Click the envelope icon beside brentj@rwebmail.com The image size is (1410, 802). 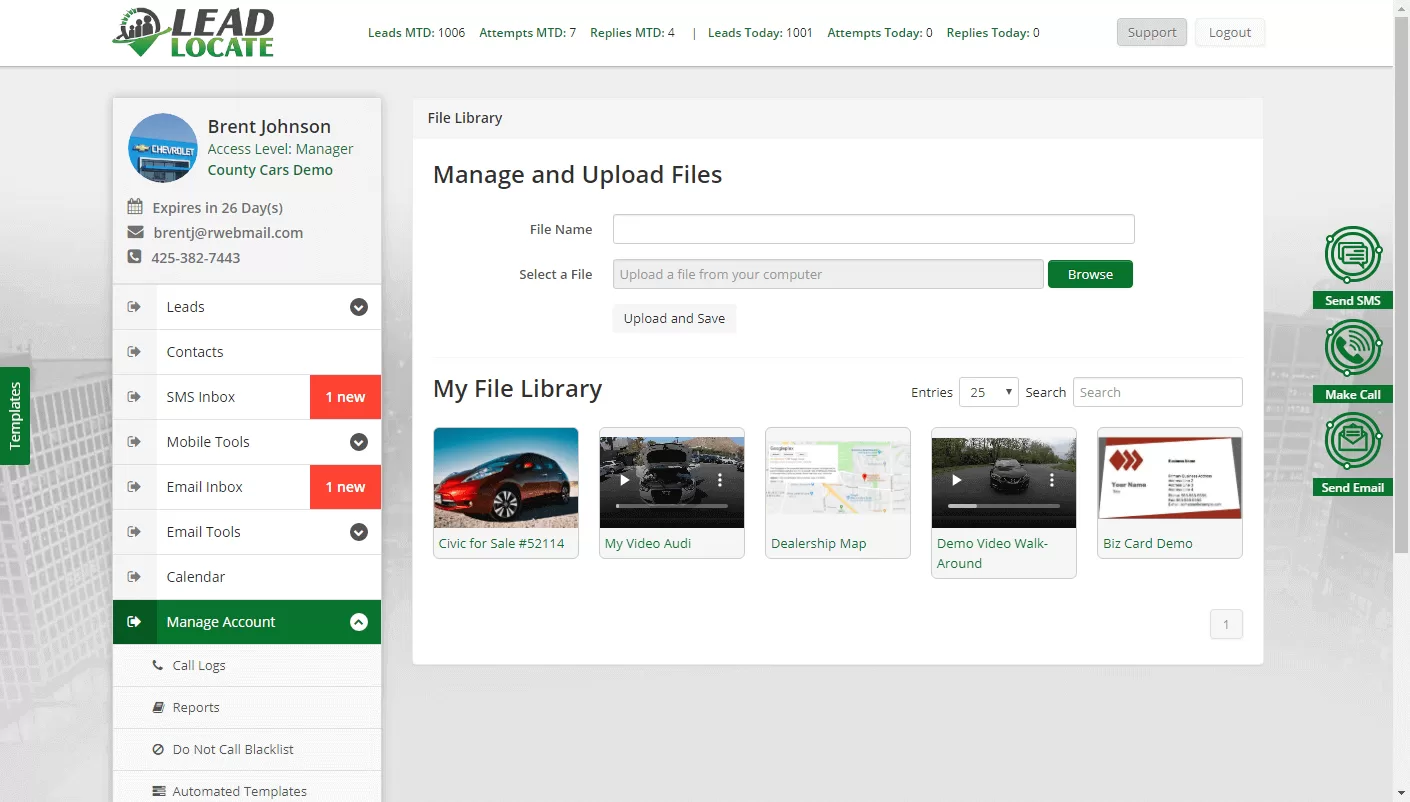(x=135, y=232)
